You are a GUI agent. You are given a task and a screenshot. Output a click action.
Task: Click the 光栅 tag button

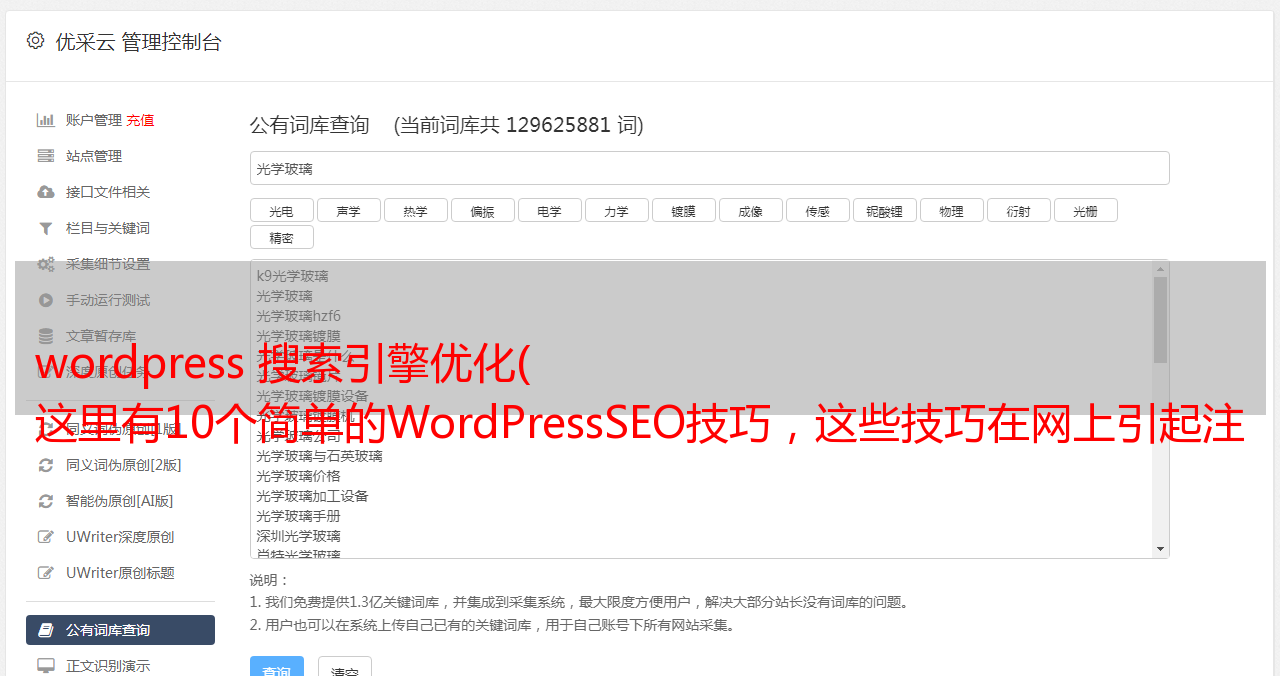pos(1086,211)
